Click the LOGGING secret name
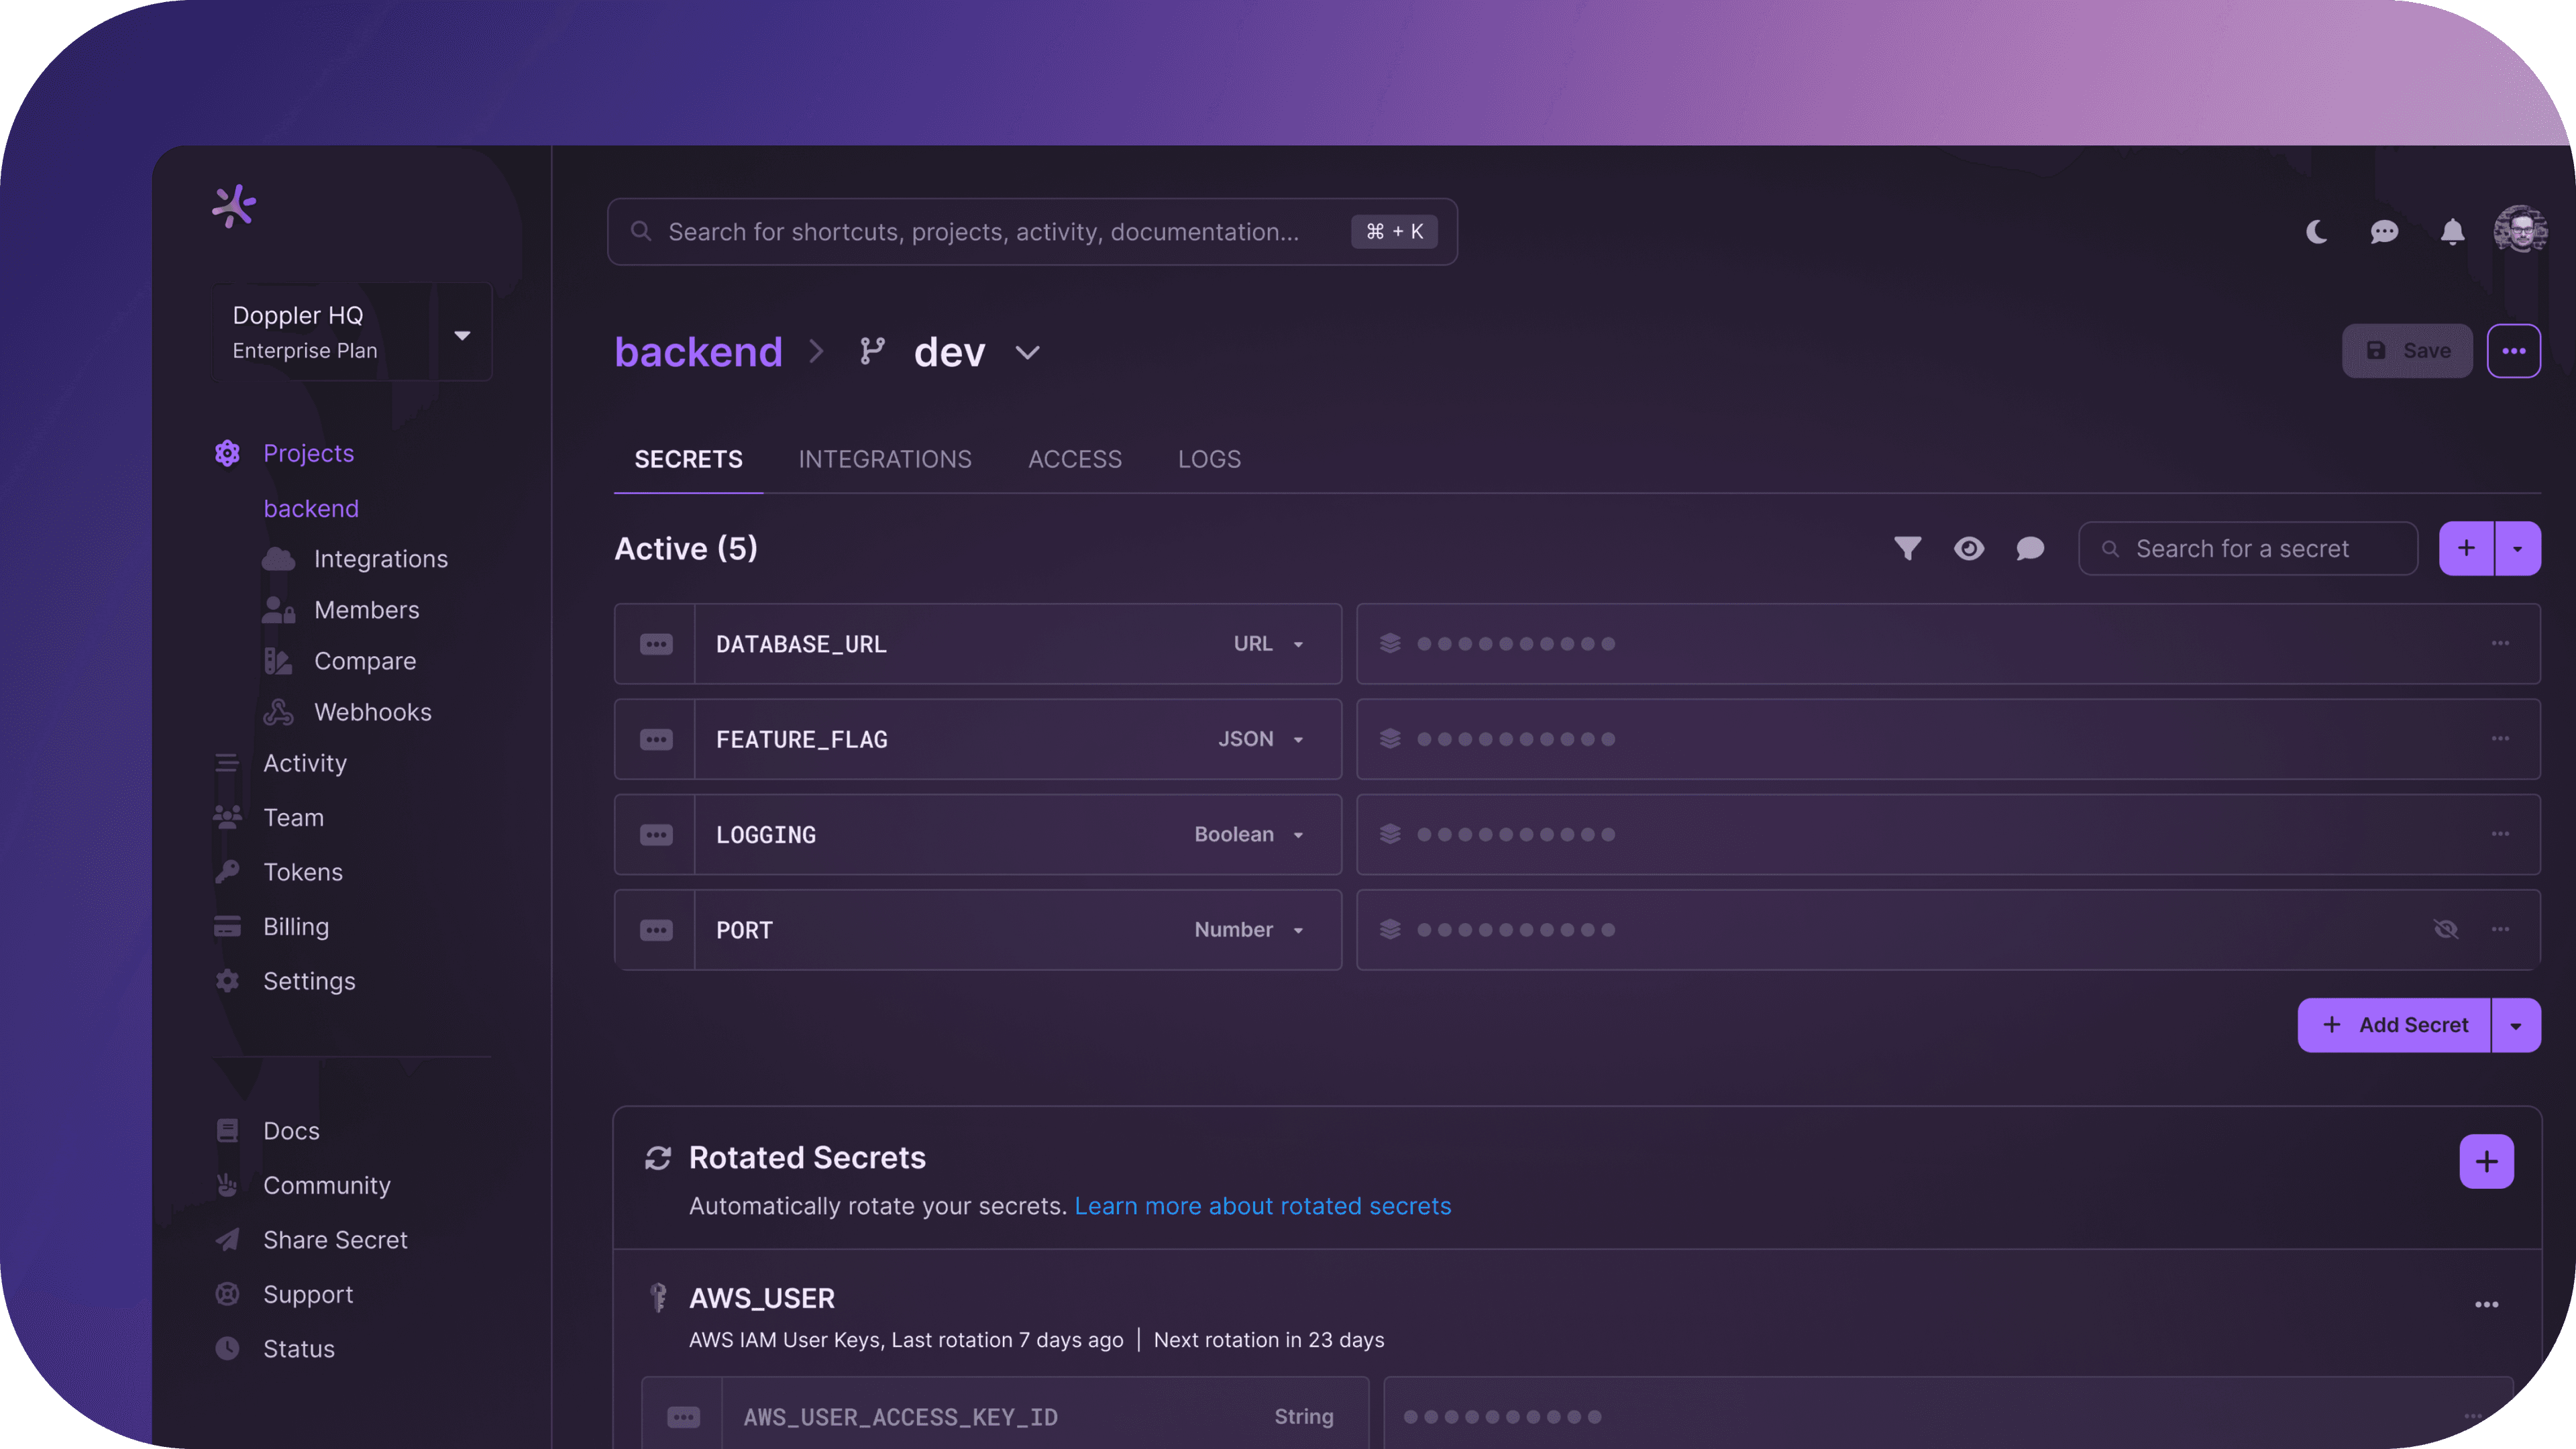Viewport: 2576px width, 1449px height. click(x=765, y=835)
